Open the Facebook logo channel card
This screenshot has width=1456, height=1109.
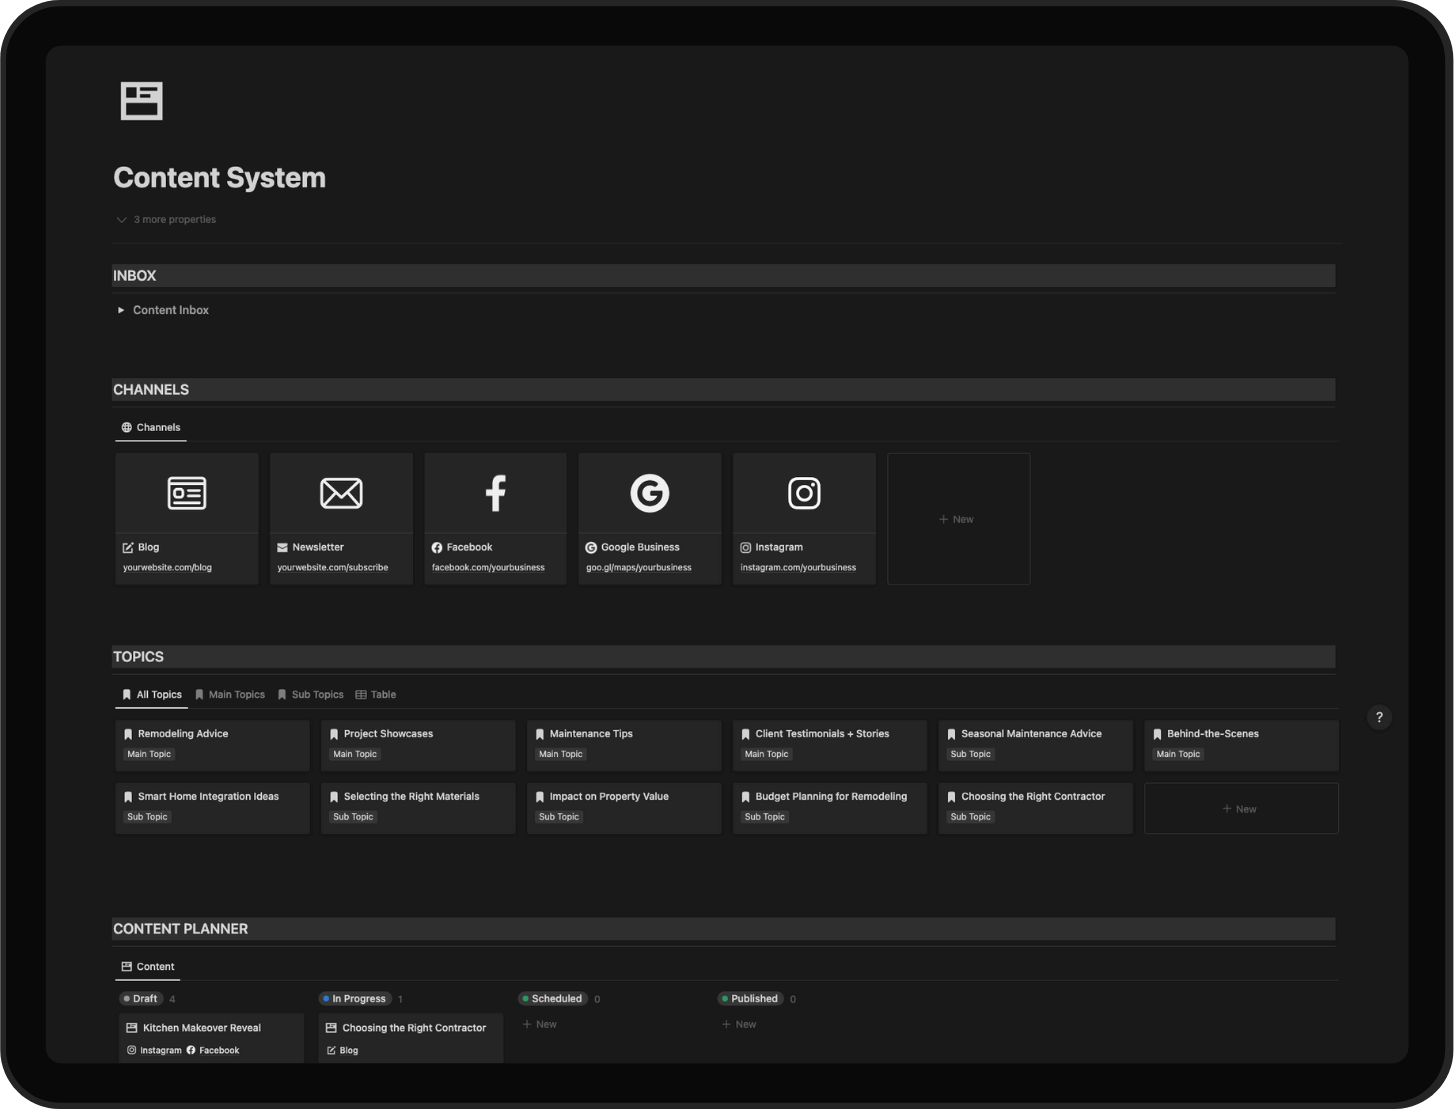point(495,493)
